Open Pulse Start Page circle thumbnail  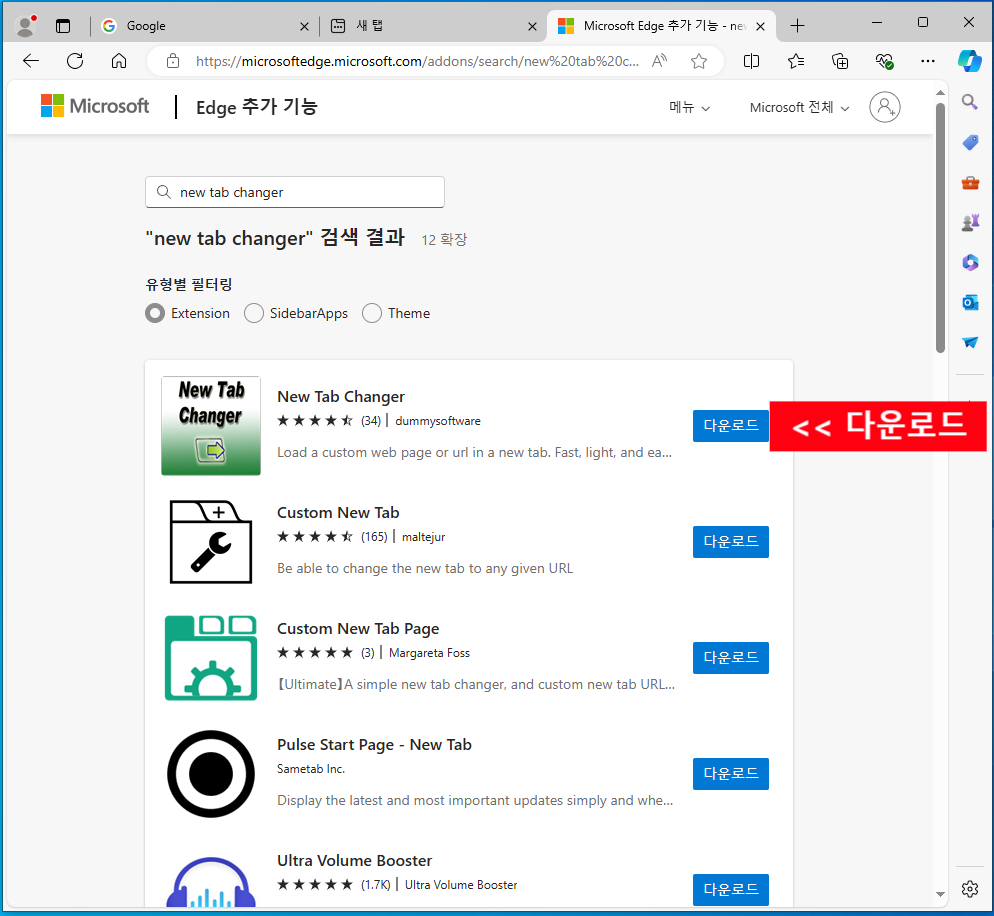click(x=210, y=774)
